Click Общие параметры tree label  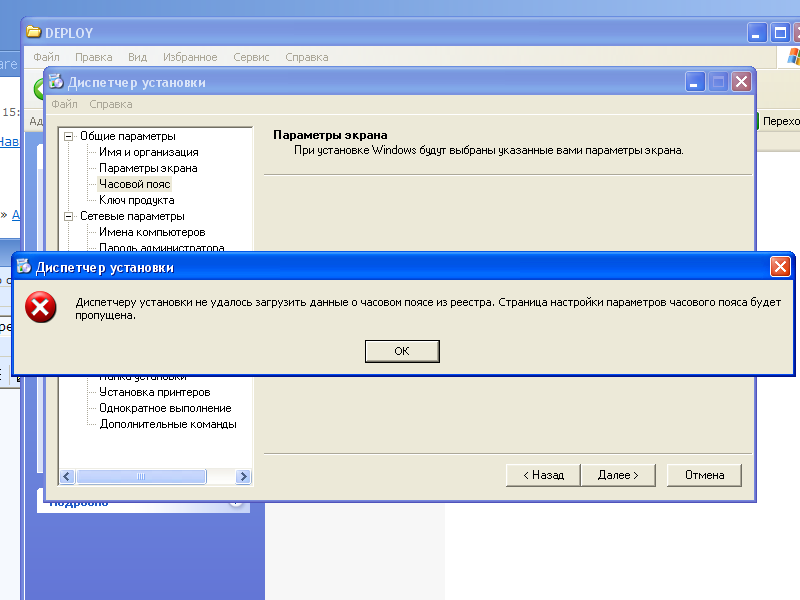128,136
